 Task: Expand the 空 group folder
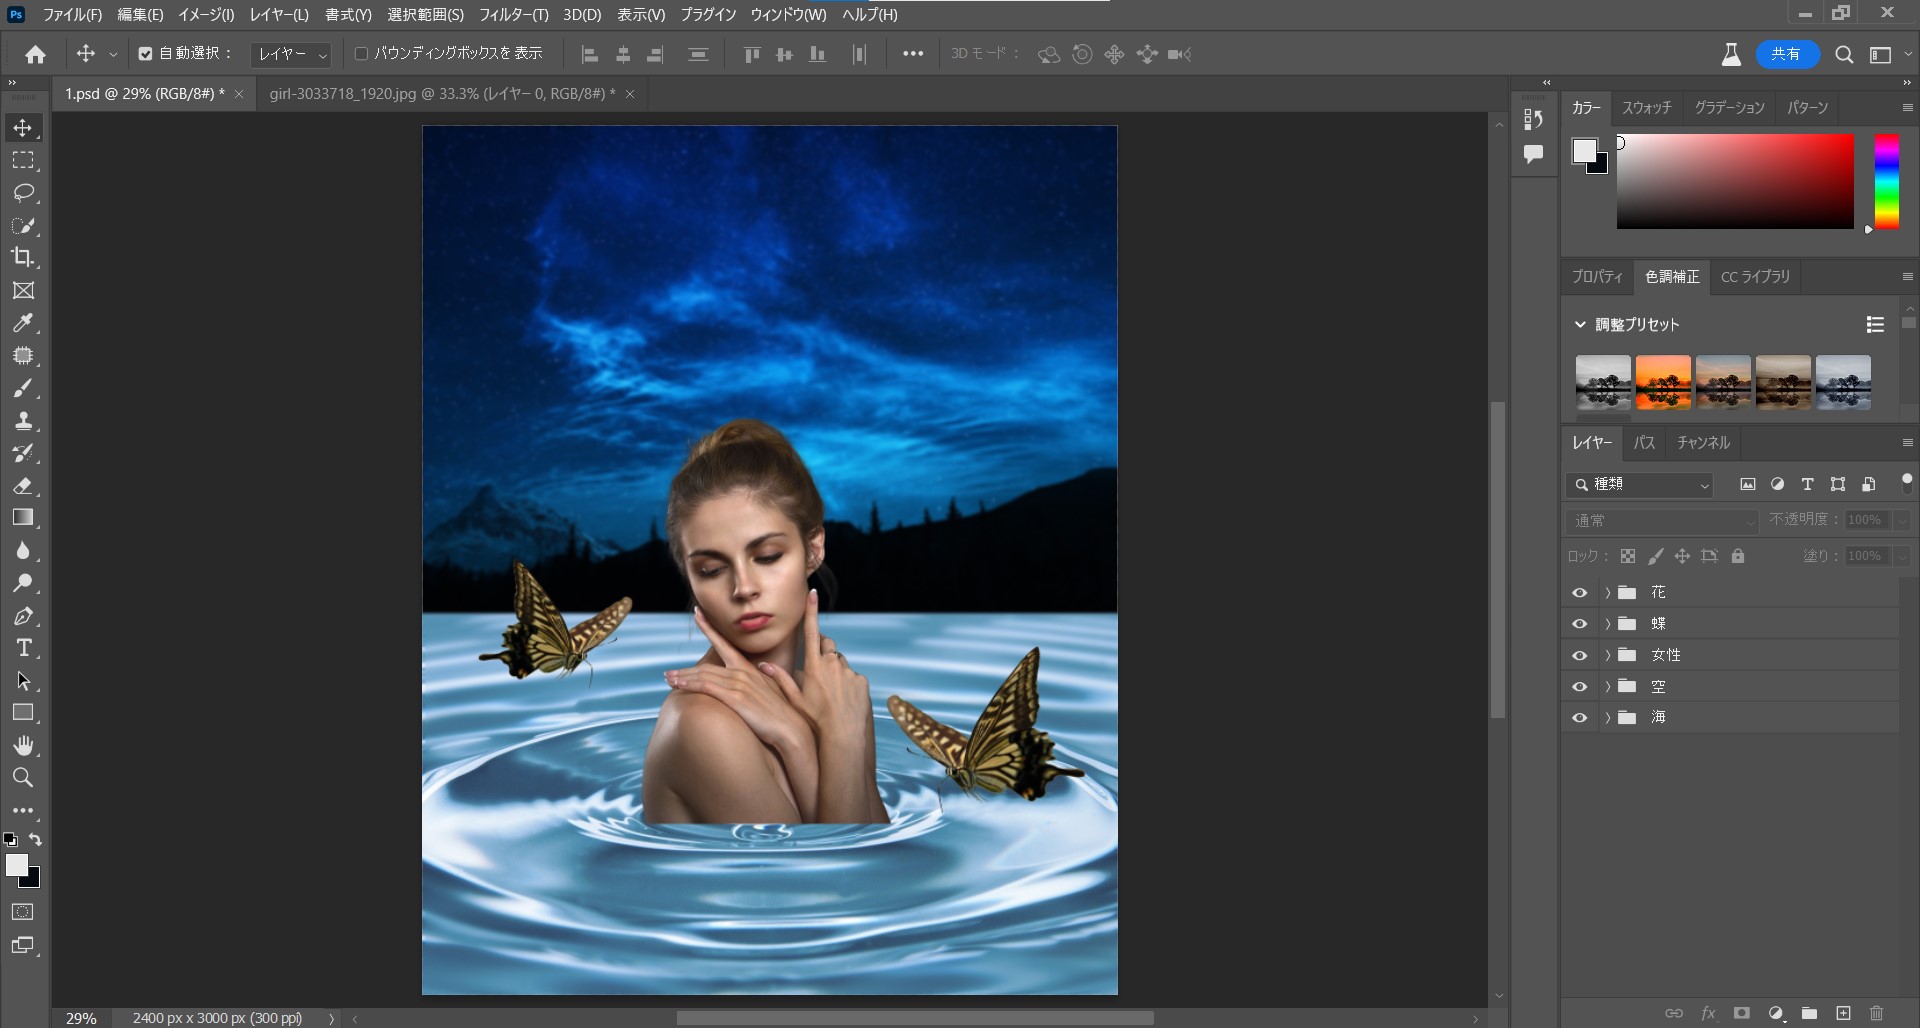click(1608, 687)
